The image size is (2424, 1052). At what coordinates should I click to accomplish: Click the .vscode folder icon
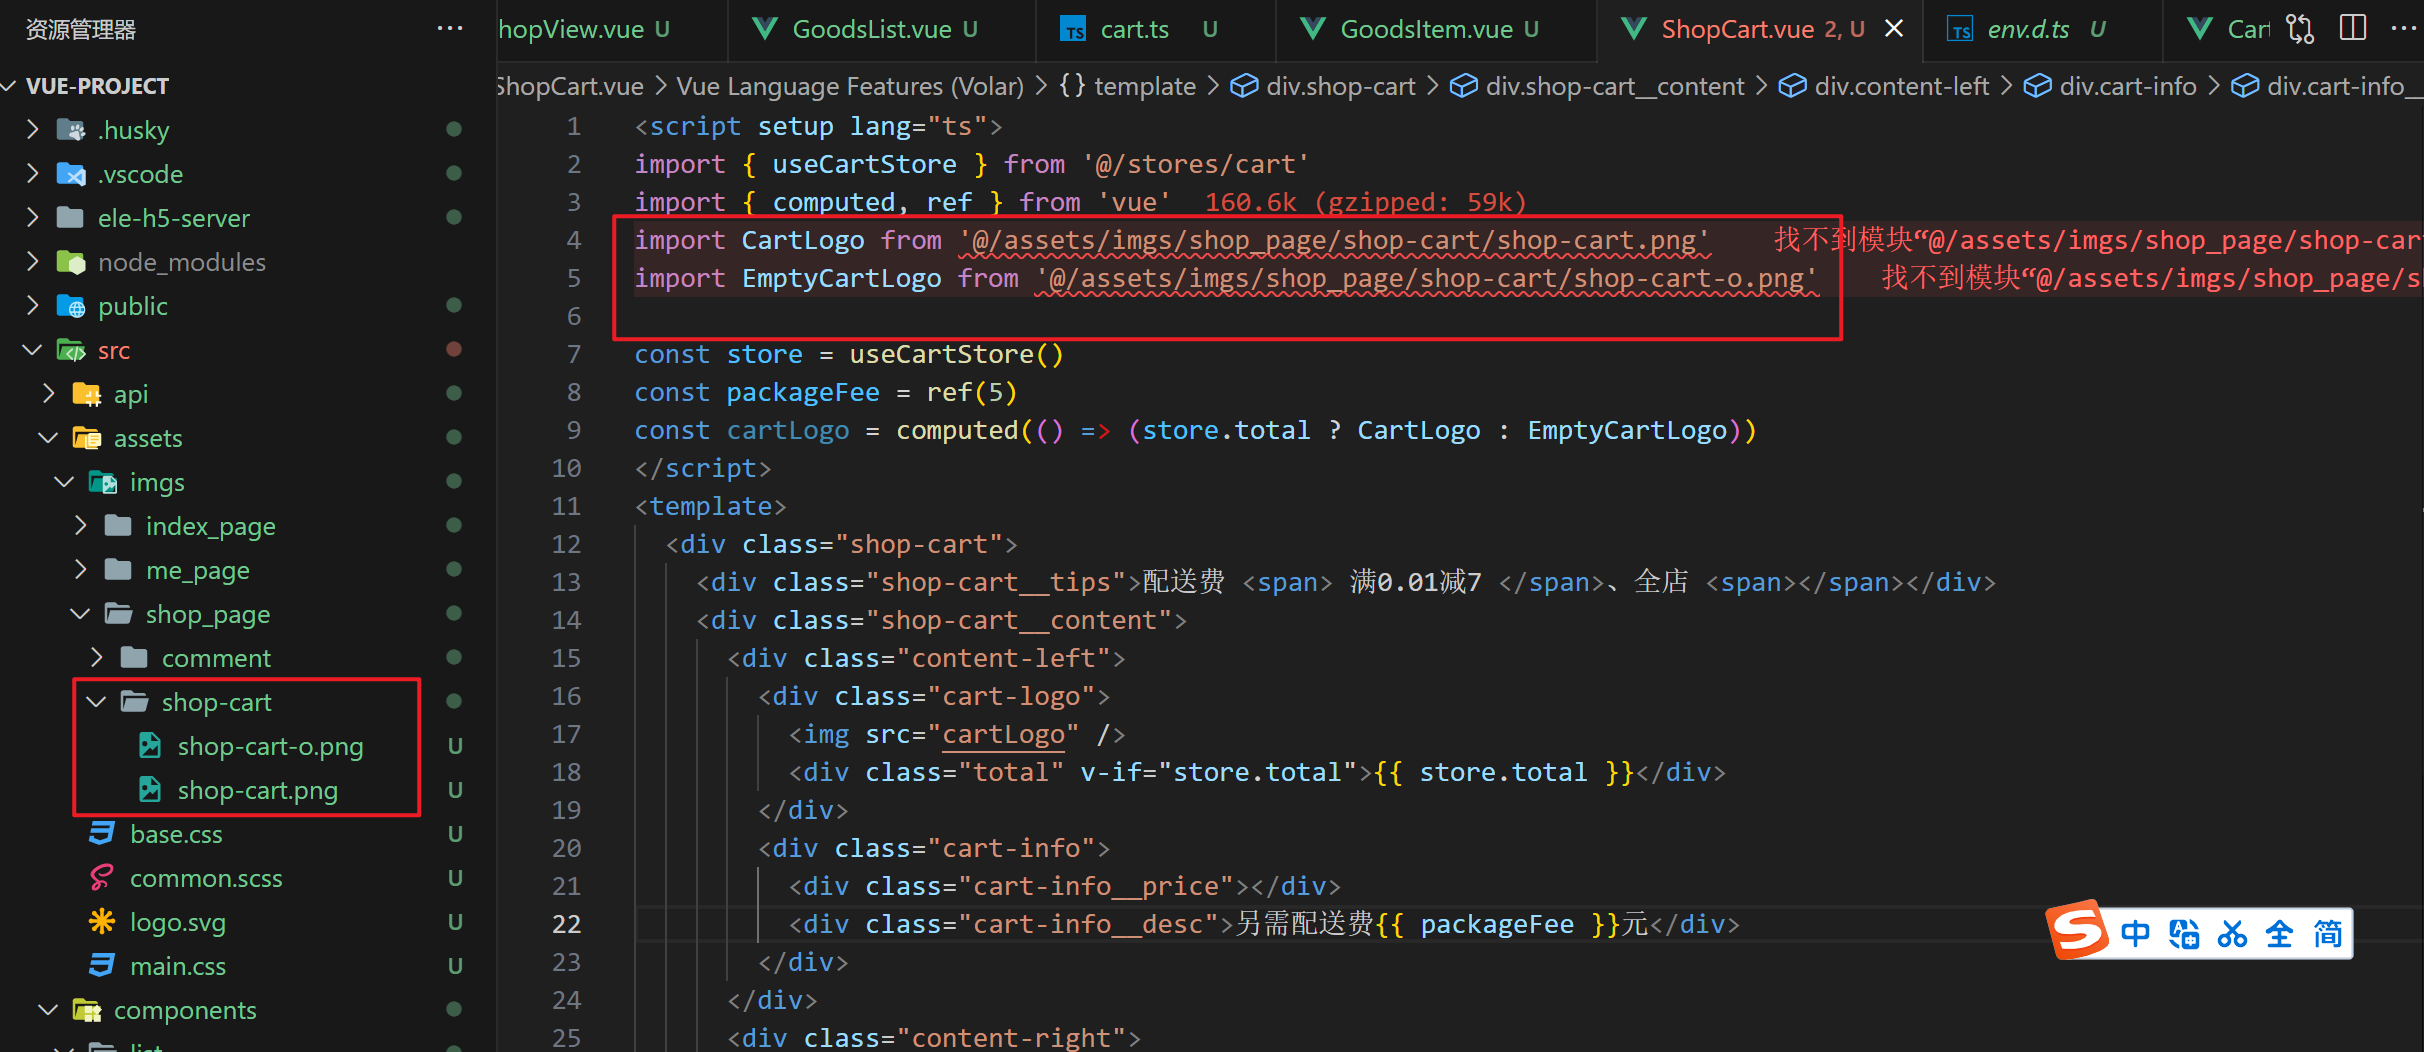(x=71, y=174)
